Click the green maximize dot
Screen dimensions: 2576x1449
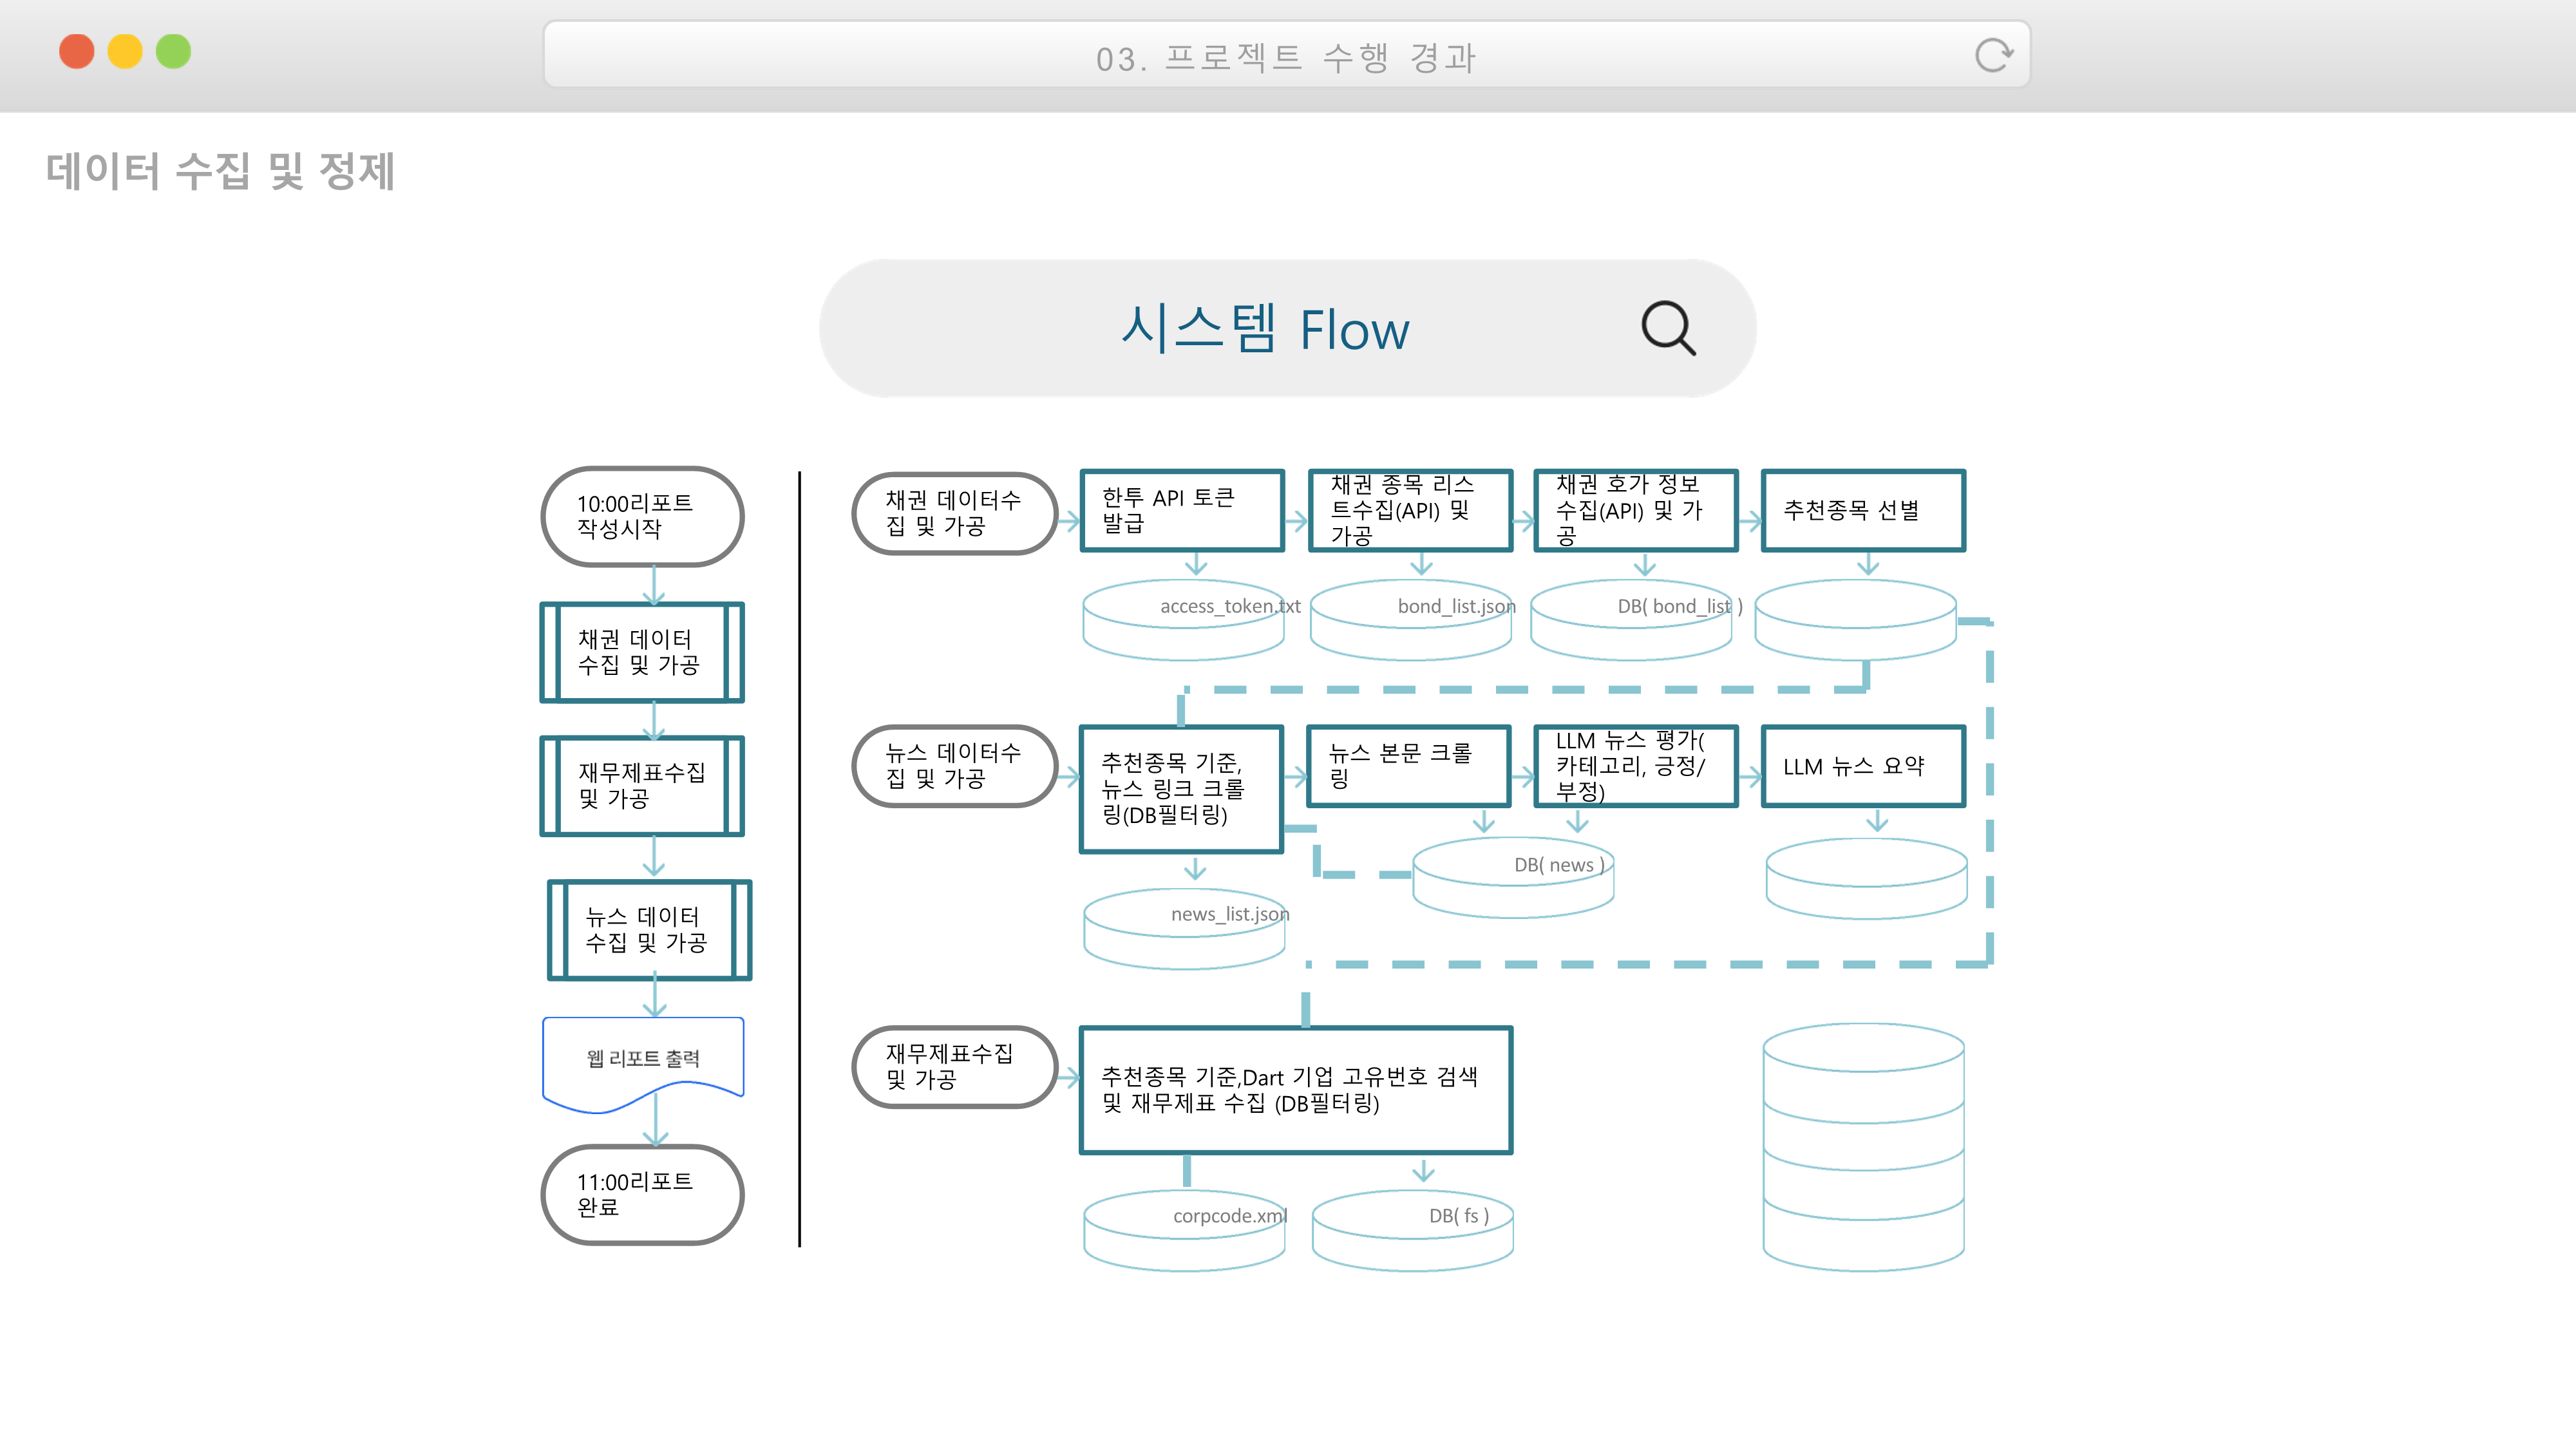pyautogui.click(x=173, y=51)
